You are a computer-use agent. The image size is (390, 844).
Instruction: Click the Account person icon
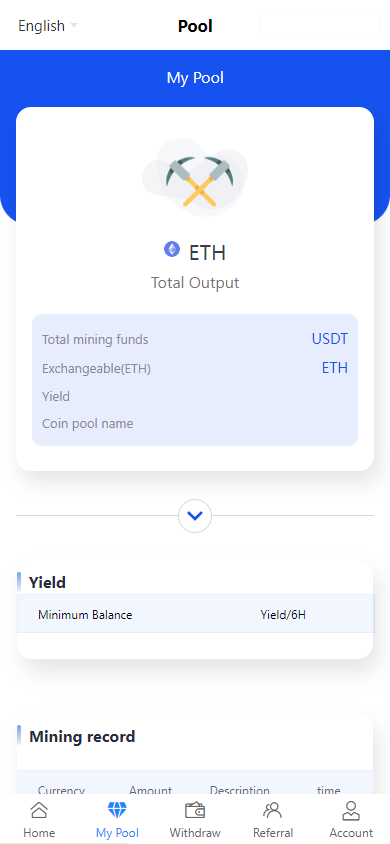pyautogui.click(x=351, y=810)
